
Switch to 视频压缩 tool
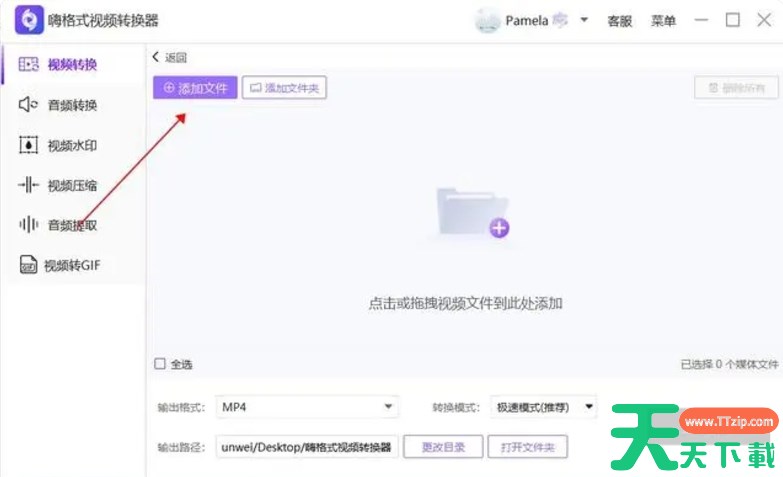60,185
